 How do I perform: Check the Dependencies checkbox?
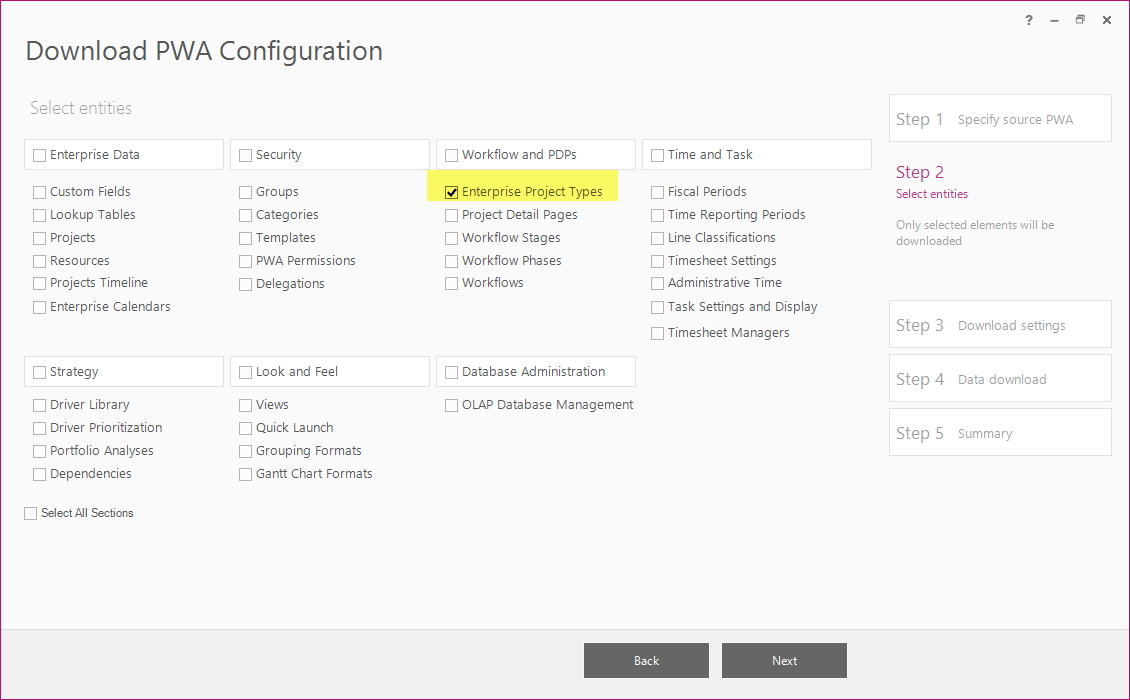40,474
